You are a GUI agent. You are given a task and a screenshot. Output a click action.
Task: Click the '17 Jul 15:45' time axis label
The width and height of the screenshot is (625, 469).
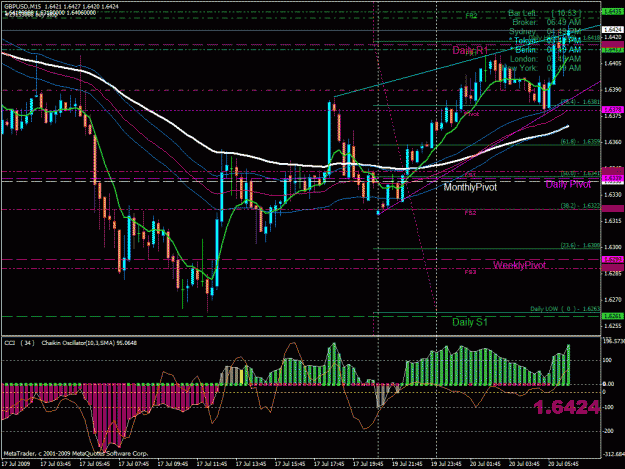pyautogui.click(x=290, y=464)
